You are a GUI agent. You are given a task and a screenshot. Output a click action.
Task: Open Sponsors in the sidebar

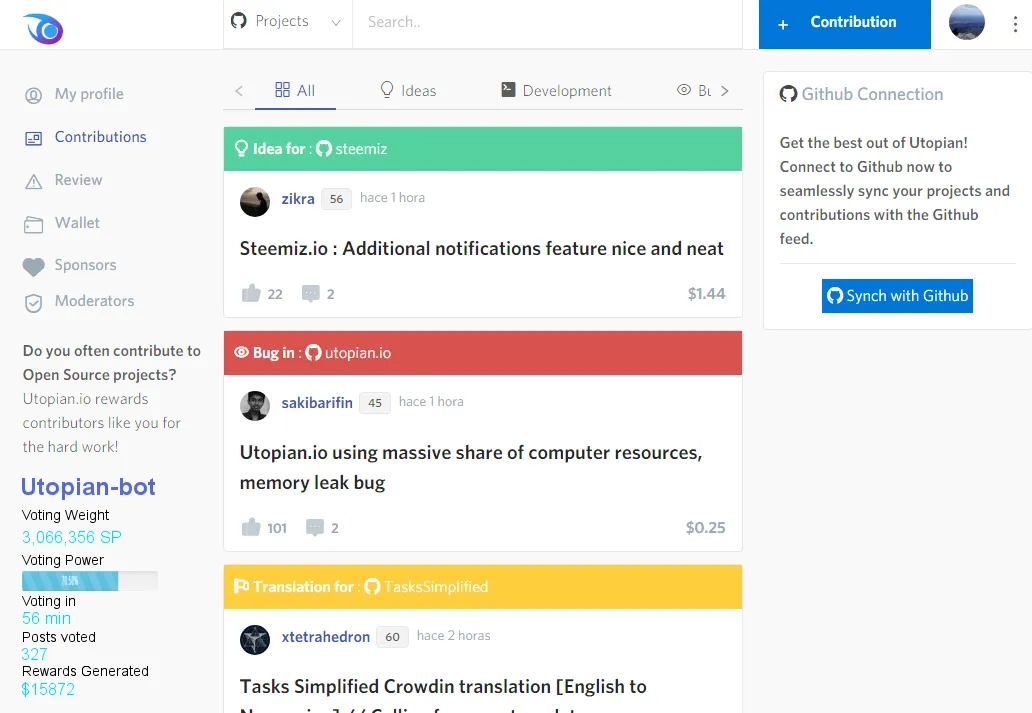click(70, 265)
